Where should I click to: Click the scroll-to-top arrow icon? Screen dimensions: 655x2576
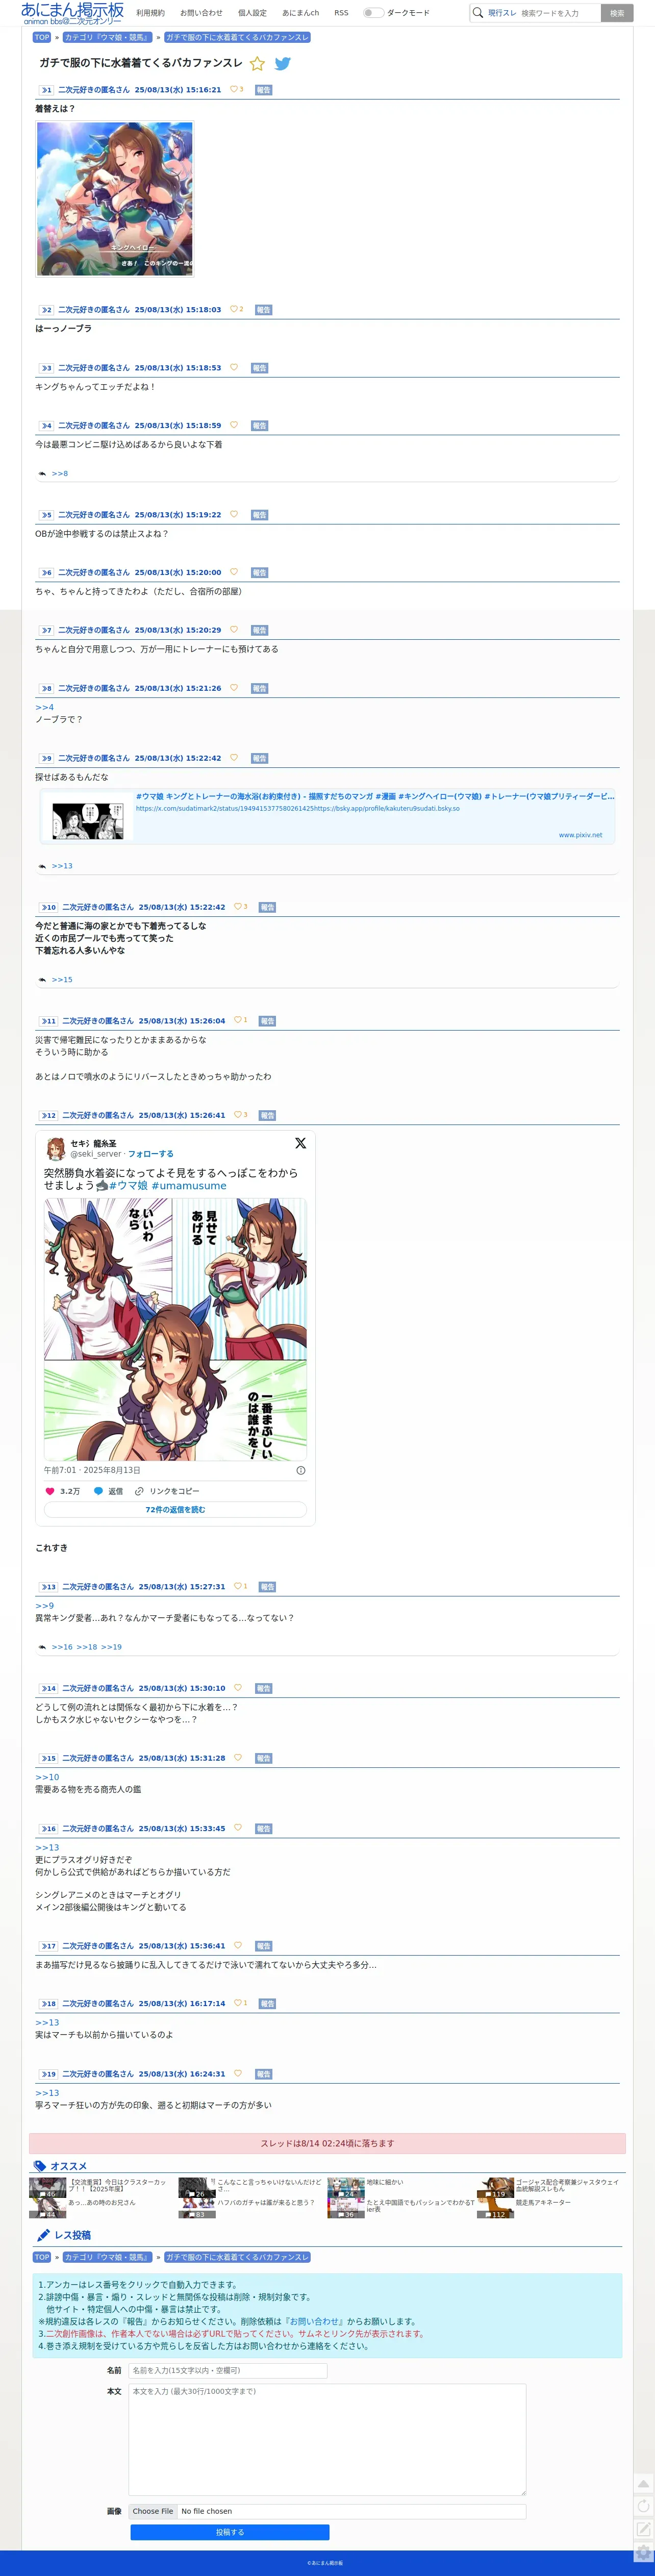click(x=644, y=2484)
